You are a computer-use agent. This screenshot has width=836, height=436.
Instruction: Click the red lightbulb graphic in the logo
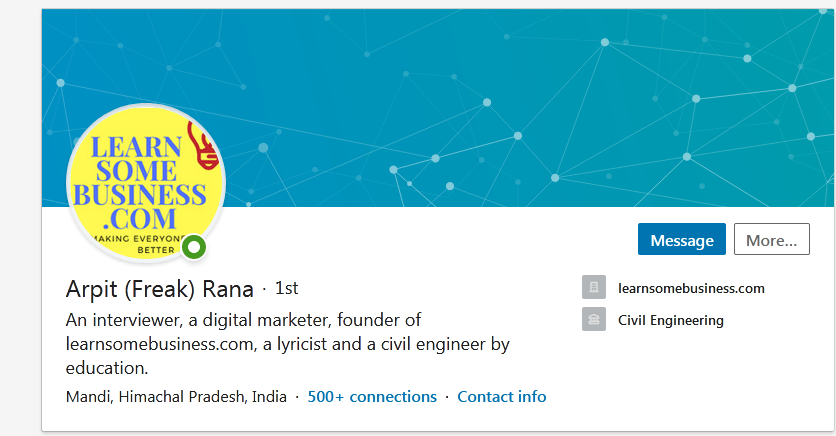click(203, 145)
